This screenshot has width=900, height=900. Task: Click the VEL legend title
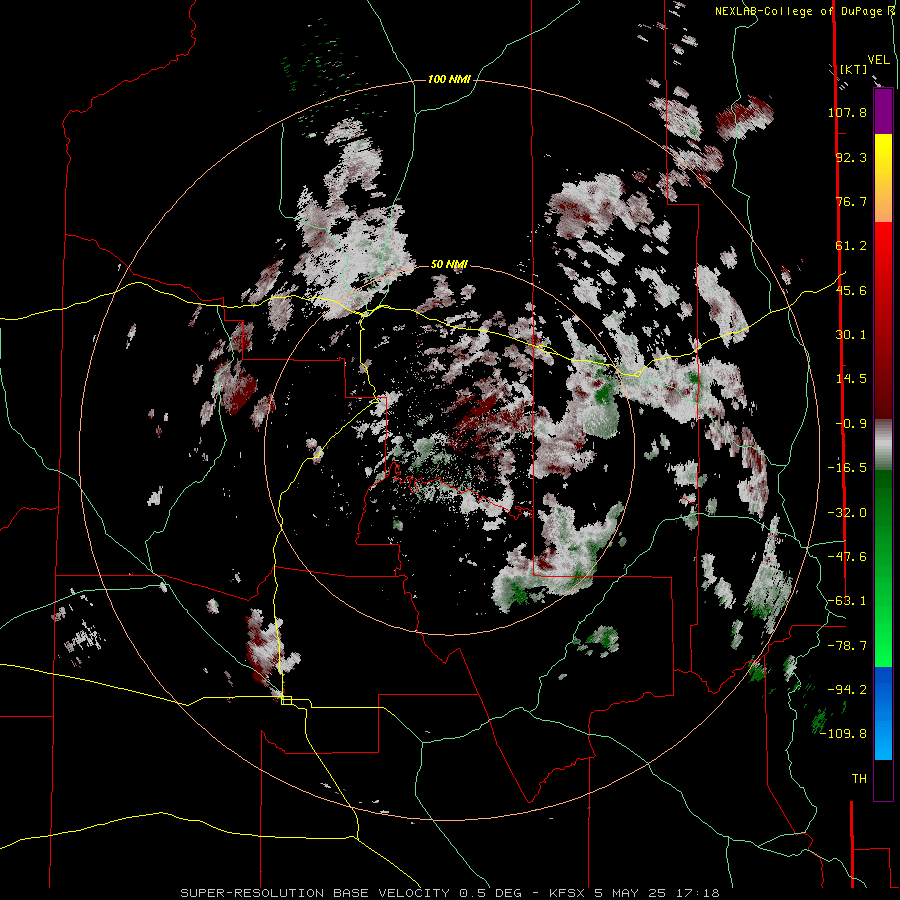point(878,60)
